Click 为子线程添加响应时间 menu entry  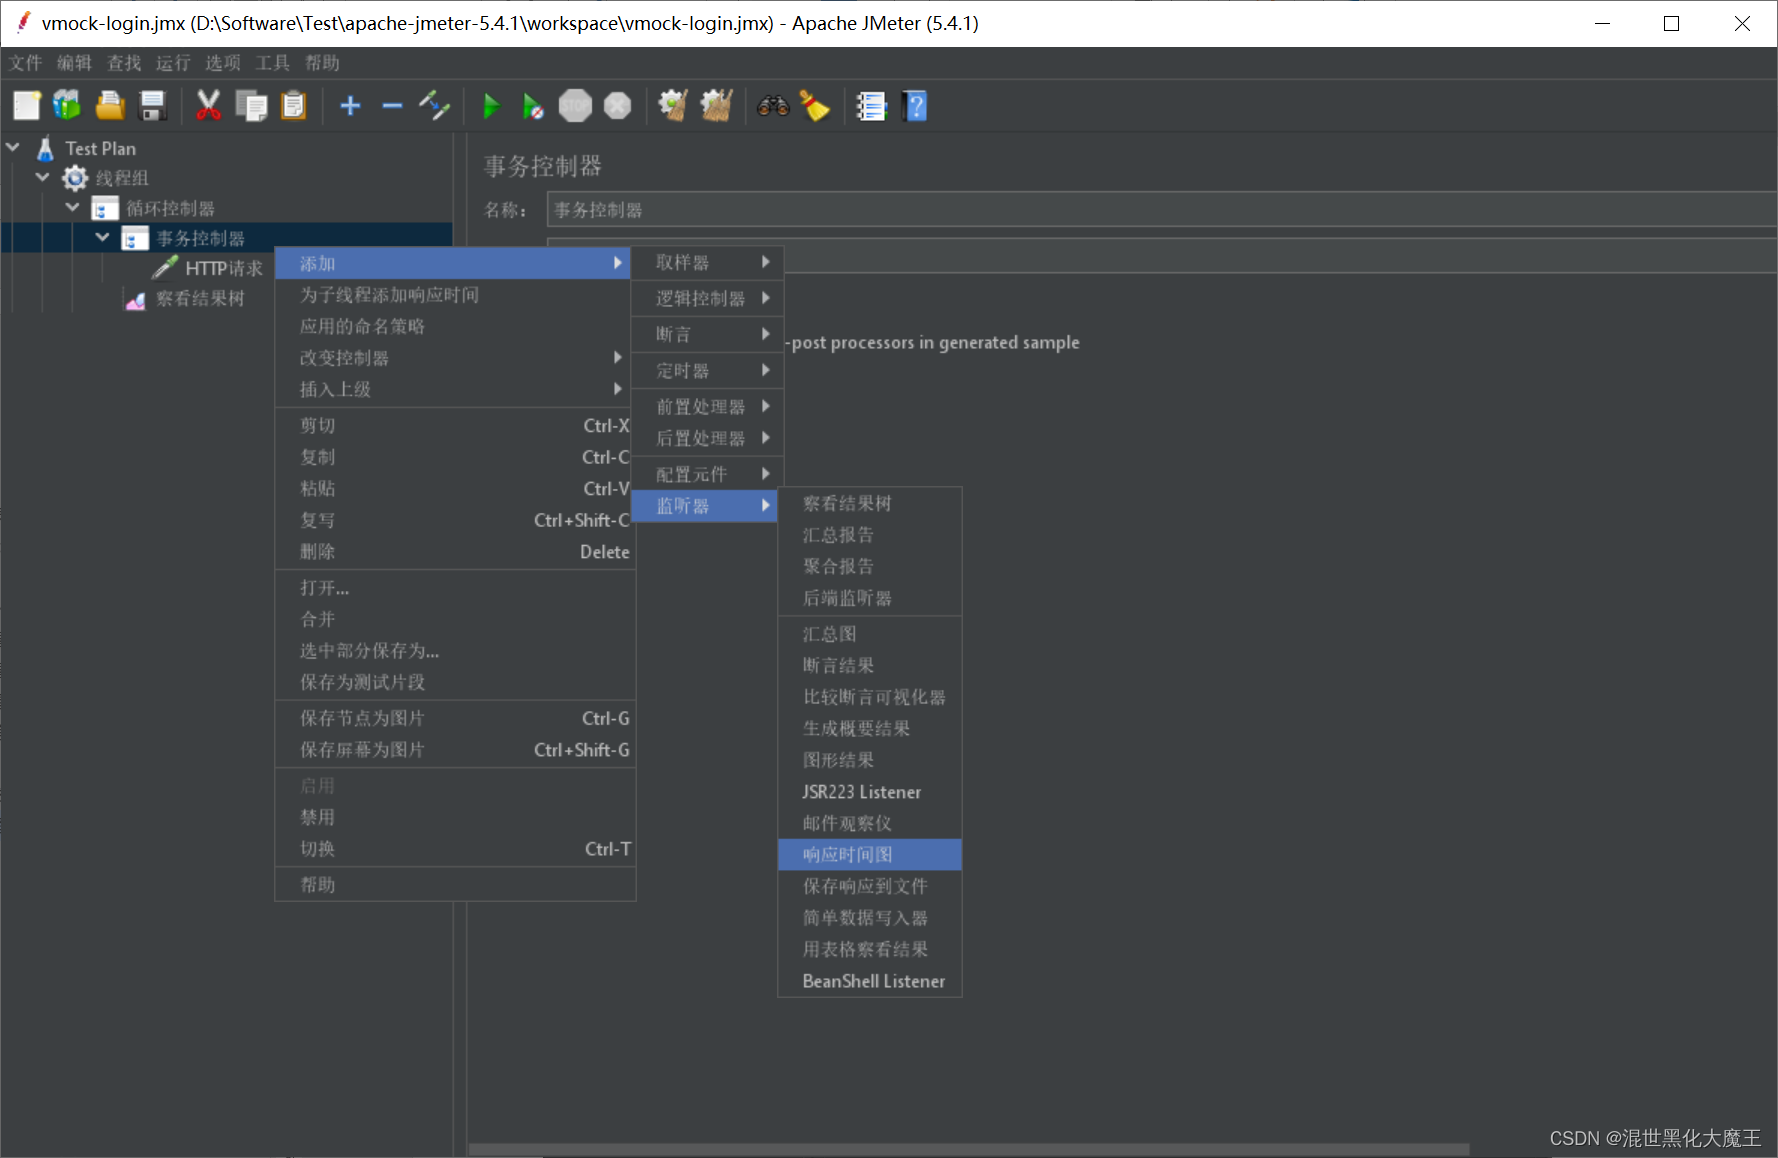click(455, 295)
